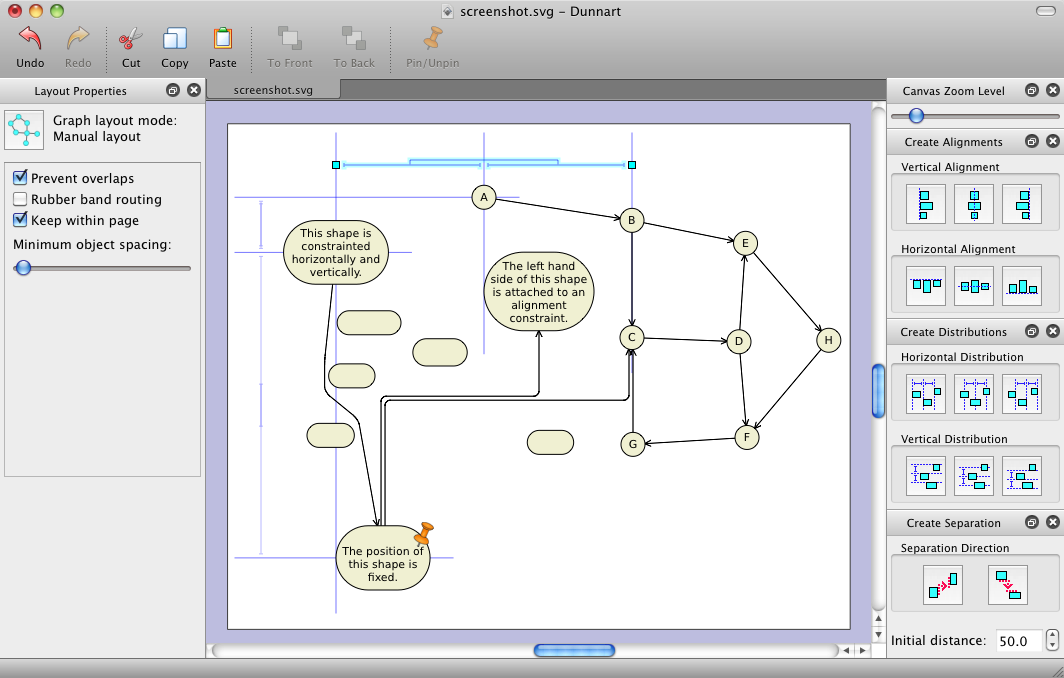This screenshot has height=678, width=1064.
Task: Click the graph layout mode icon
Action: [x=25, y=129]
